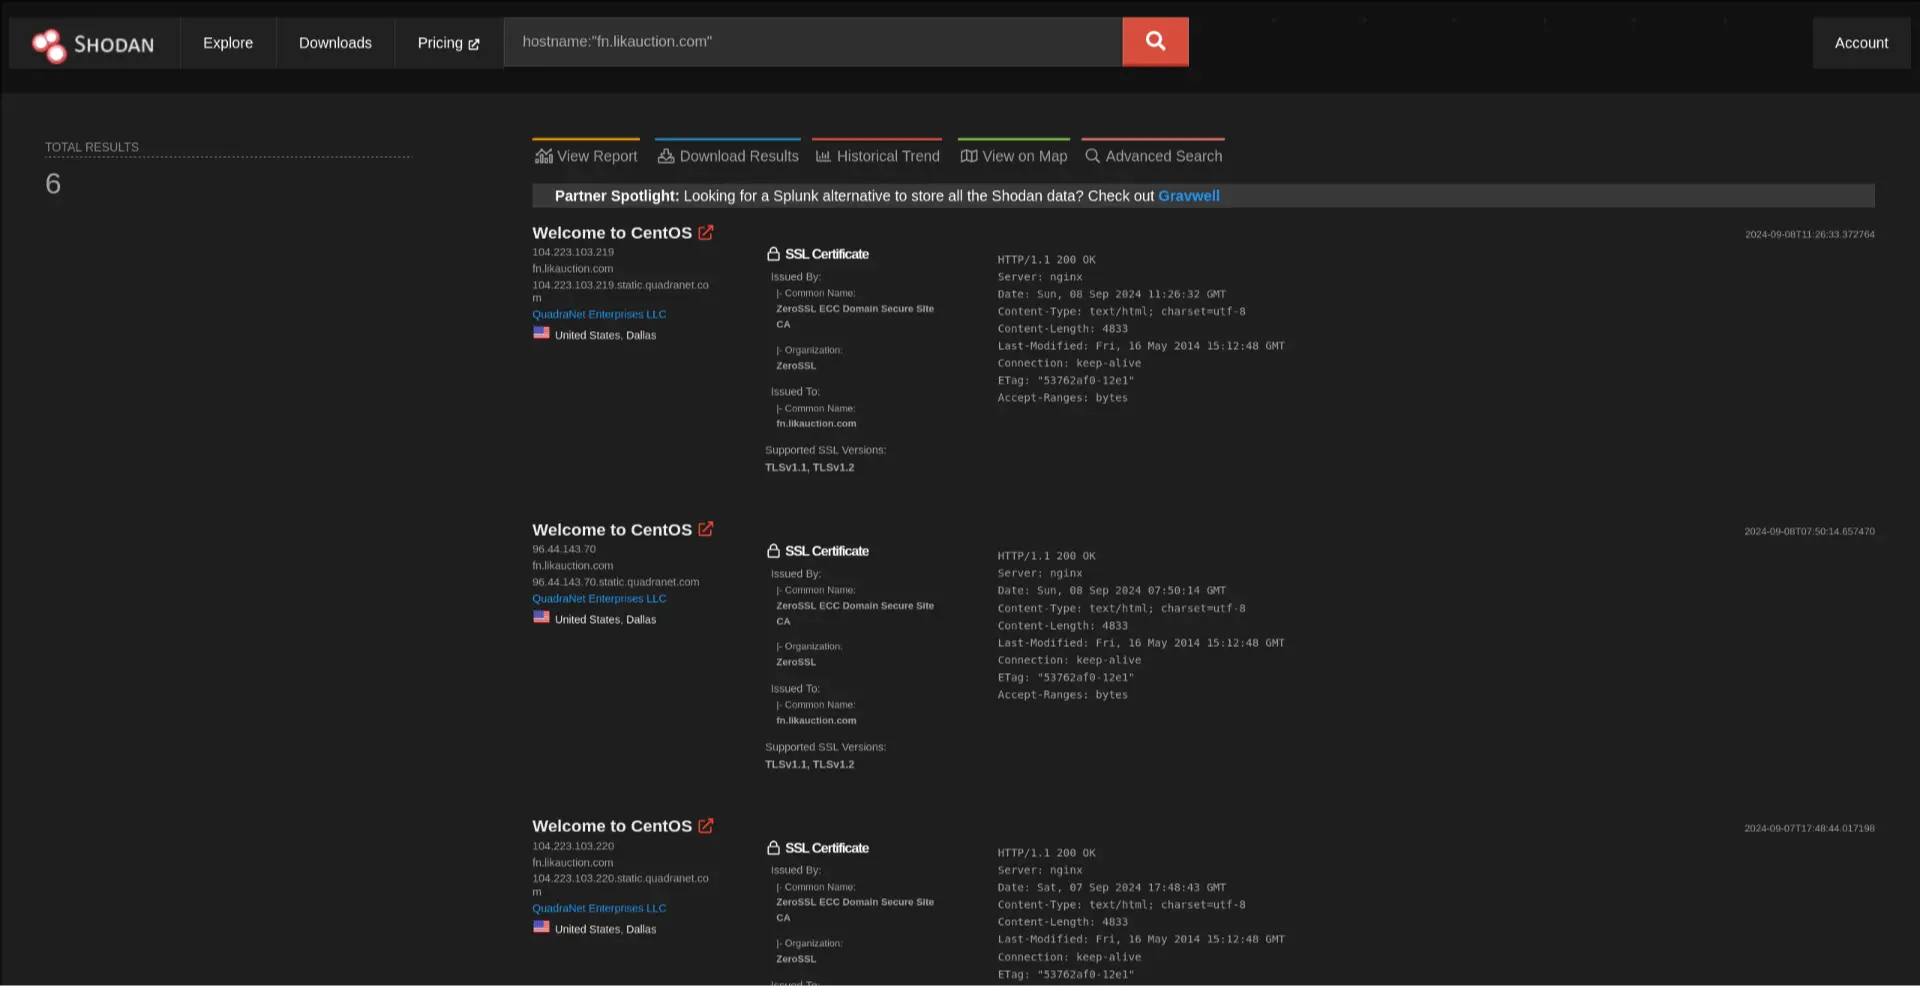Click QuadraNet Enterprises LLC under 104.223.103.219
The image size is (1921, 987).
tap(599, 314)
